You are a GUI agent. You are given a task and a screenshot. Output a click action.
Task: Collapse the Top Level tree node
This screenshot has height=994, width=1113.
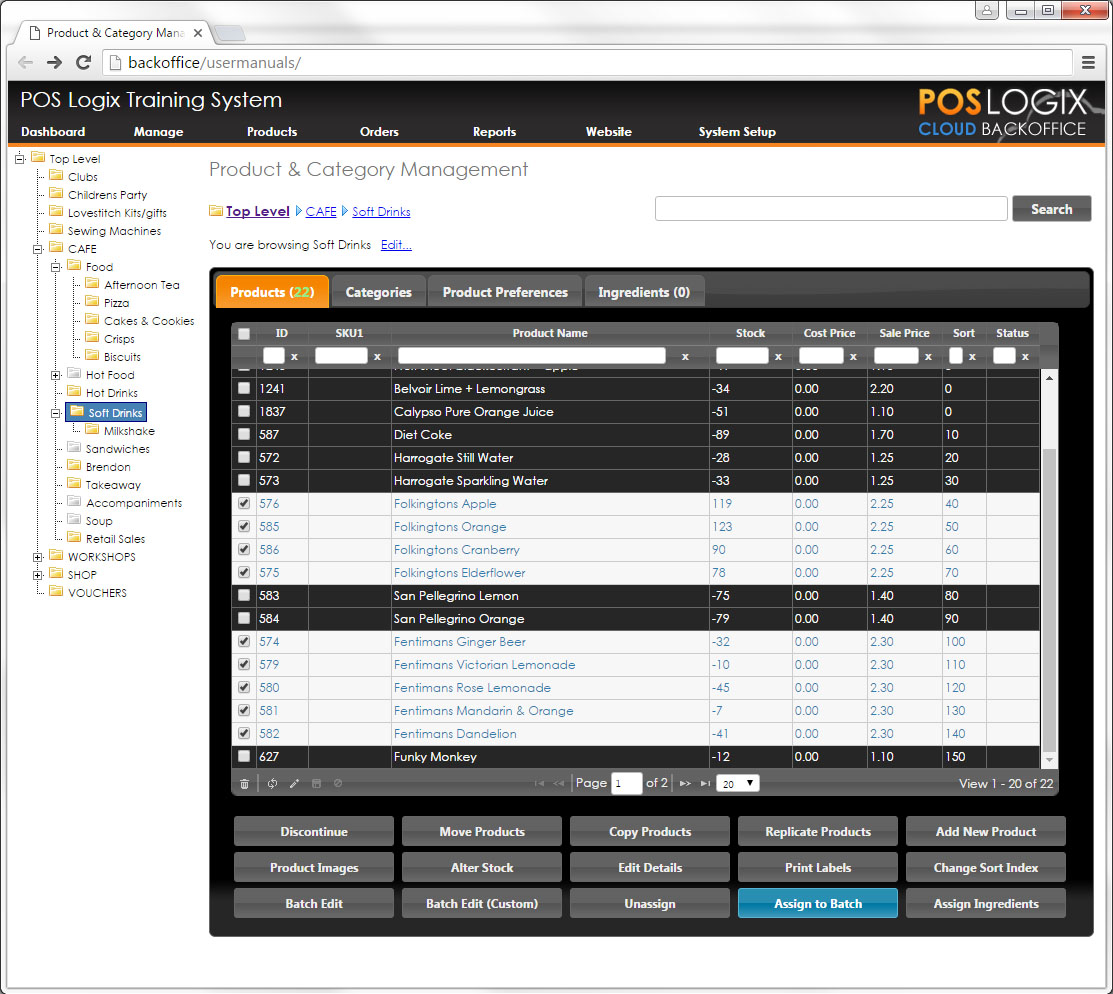pyautogui.click(x=20, y=158)
